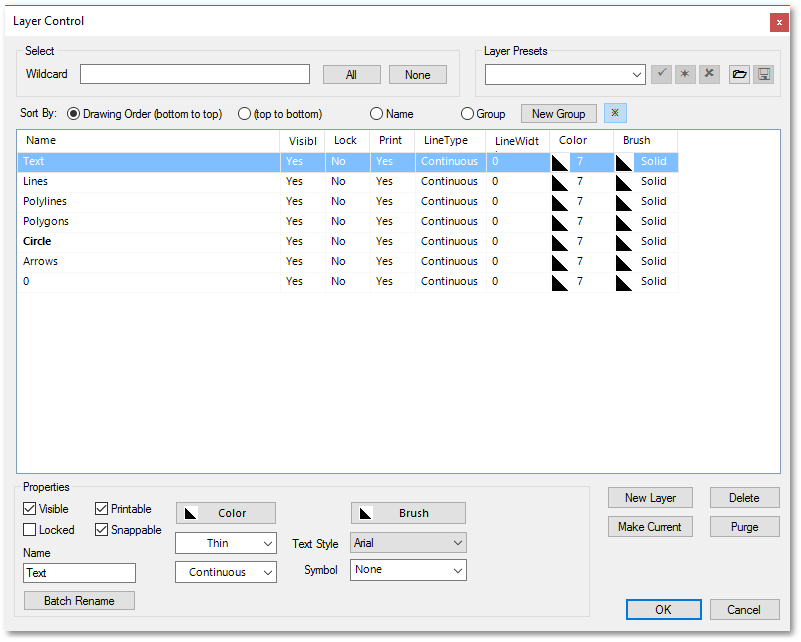Confirm with the OK button
Image resolution: width=801 pixels, height=642 pixels.
[x=664, y=610]
